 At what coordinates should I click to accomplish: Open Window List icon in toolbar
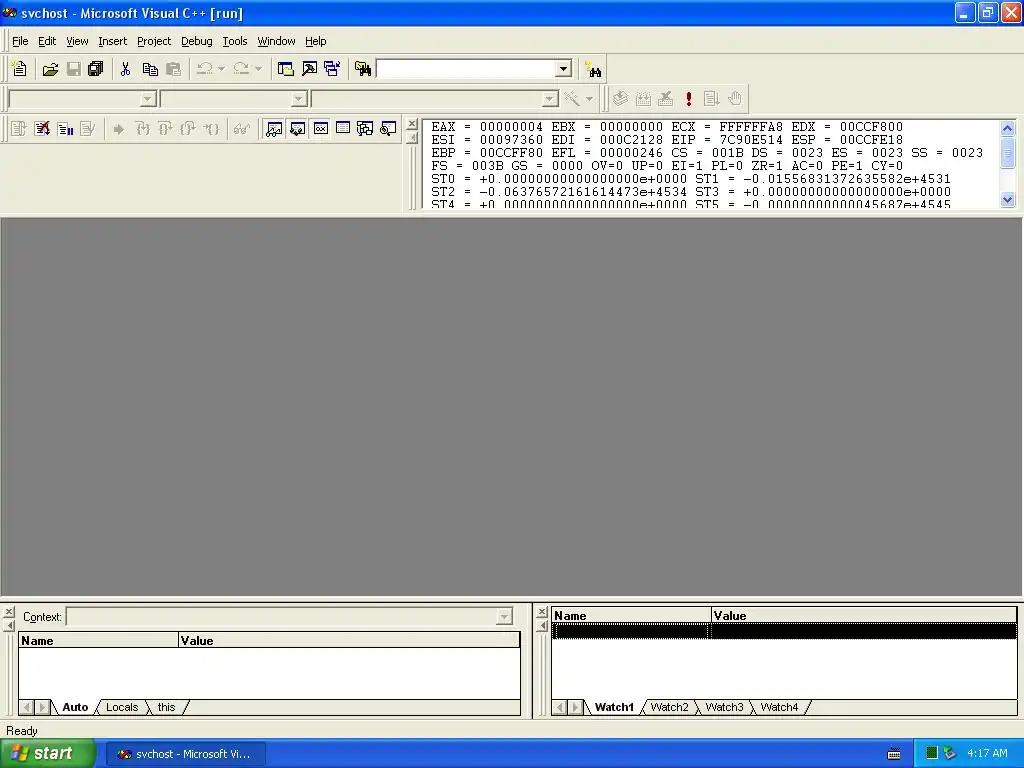(x=332, y=69)
